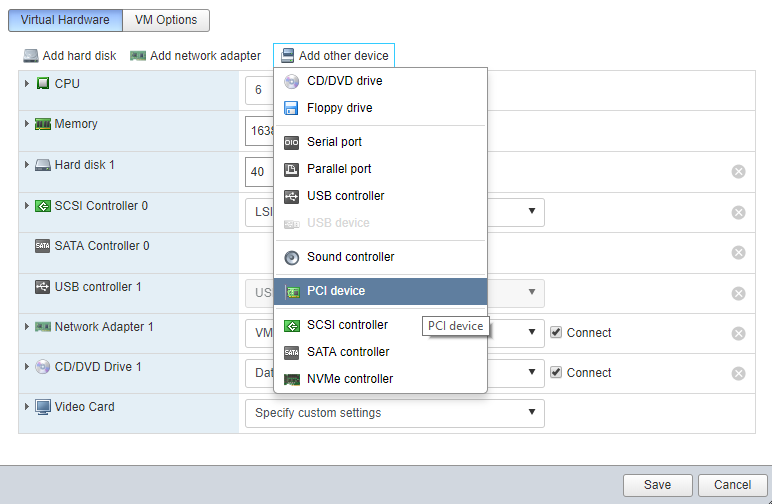Choose PCI device from the menu
772x504 pixels.
click(336, 291)
